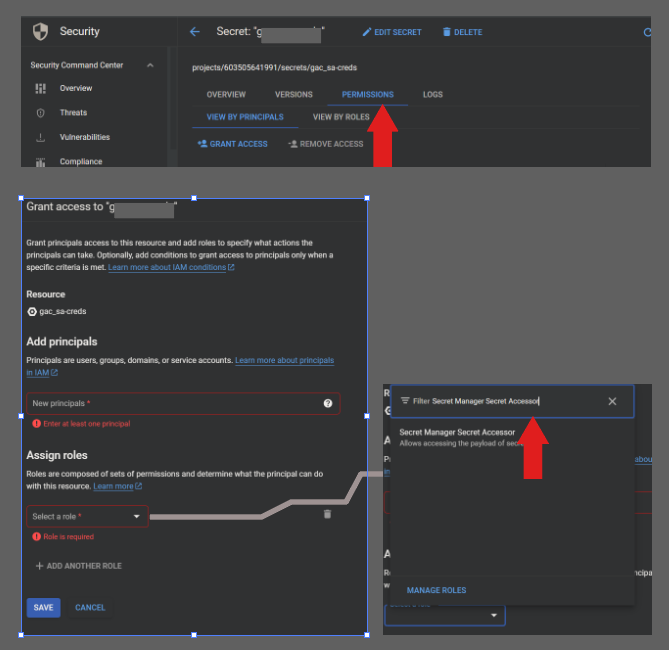Clear the role filter with X
This screenshot has height=650, width=669.
pos(612,401)
